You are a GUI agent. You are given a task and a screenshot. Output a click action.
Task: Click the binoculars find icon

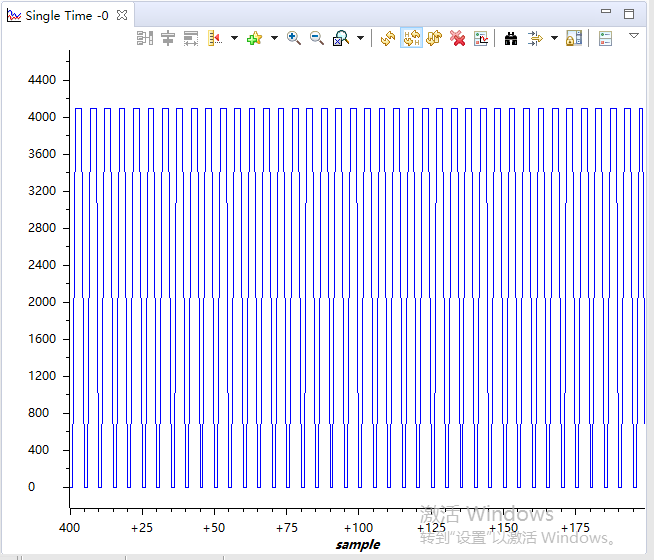(511, 38)
